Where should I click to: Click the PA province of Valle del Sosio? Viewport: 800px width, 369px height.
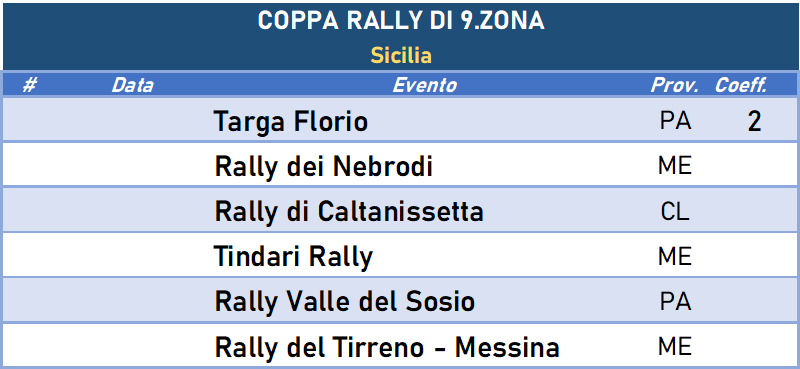coord(675,301)
